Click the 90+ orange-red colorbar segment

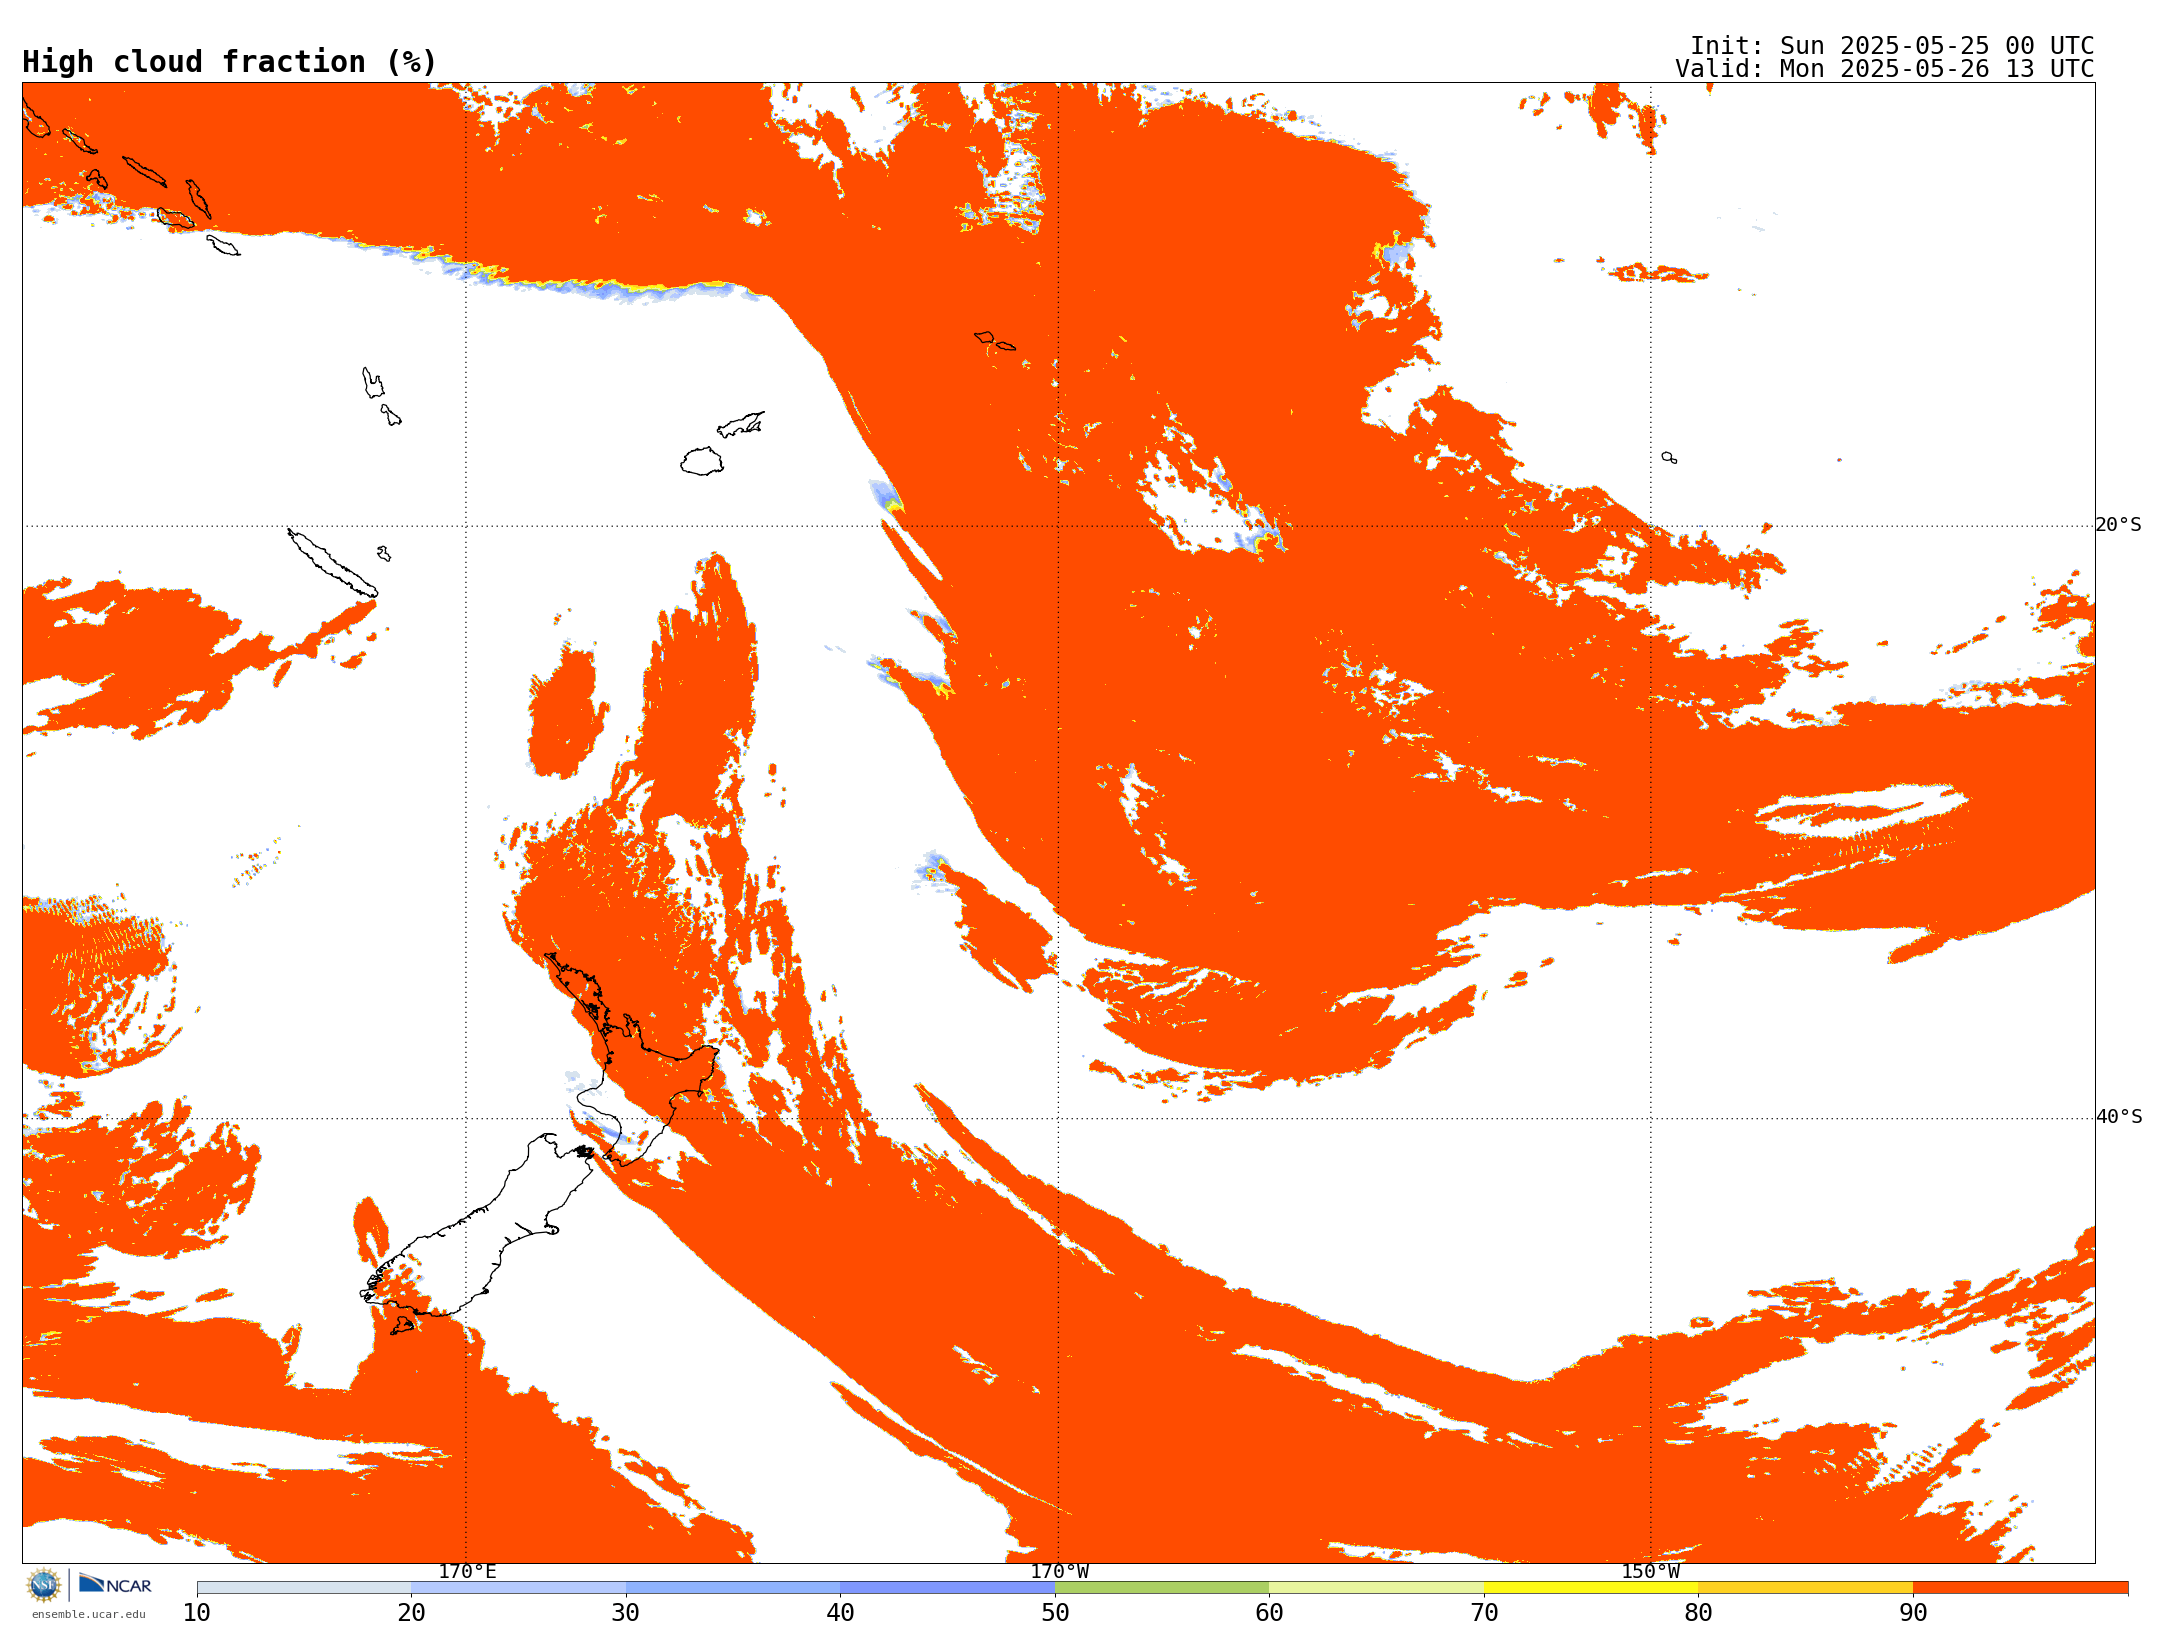tap(2020, 1588)
